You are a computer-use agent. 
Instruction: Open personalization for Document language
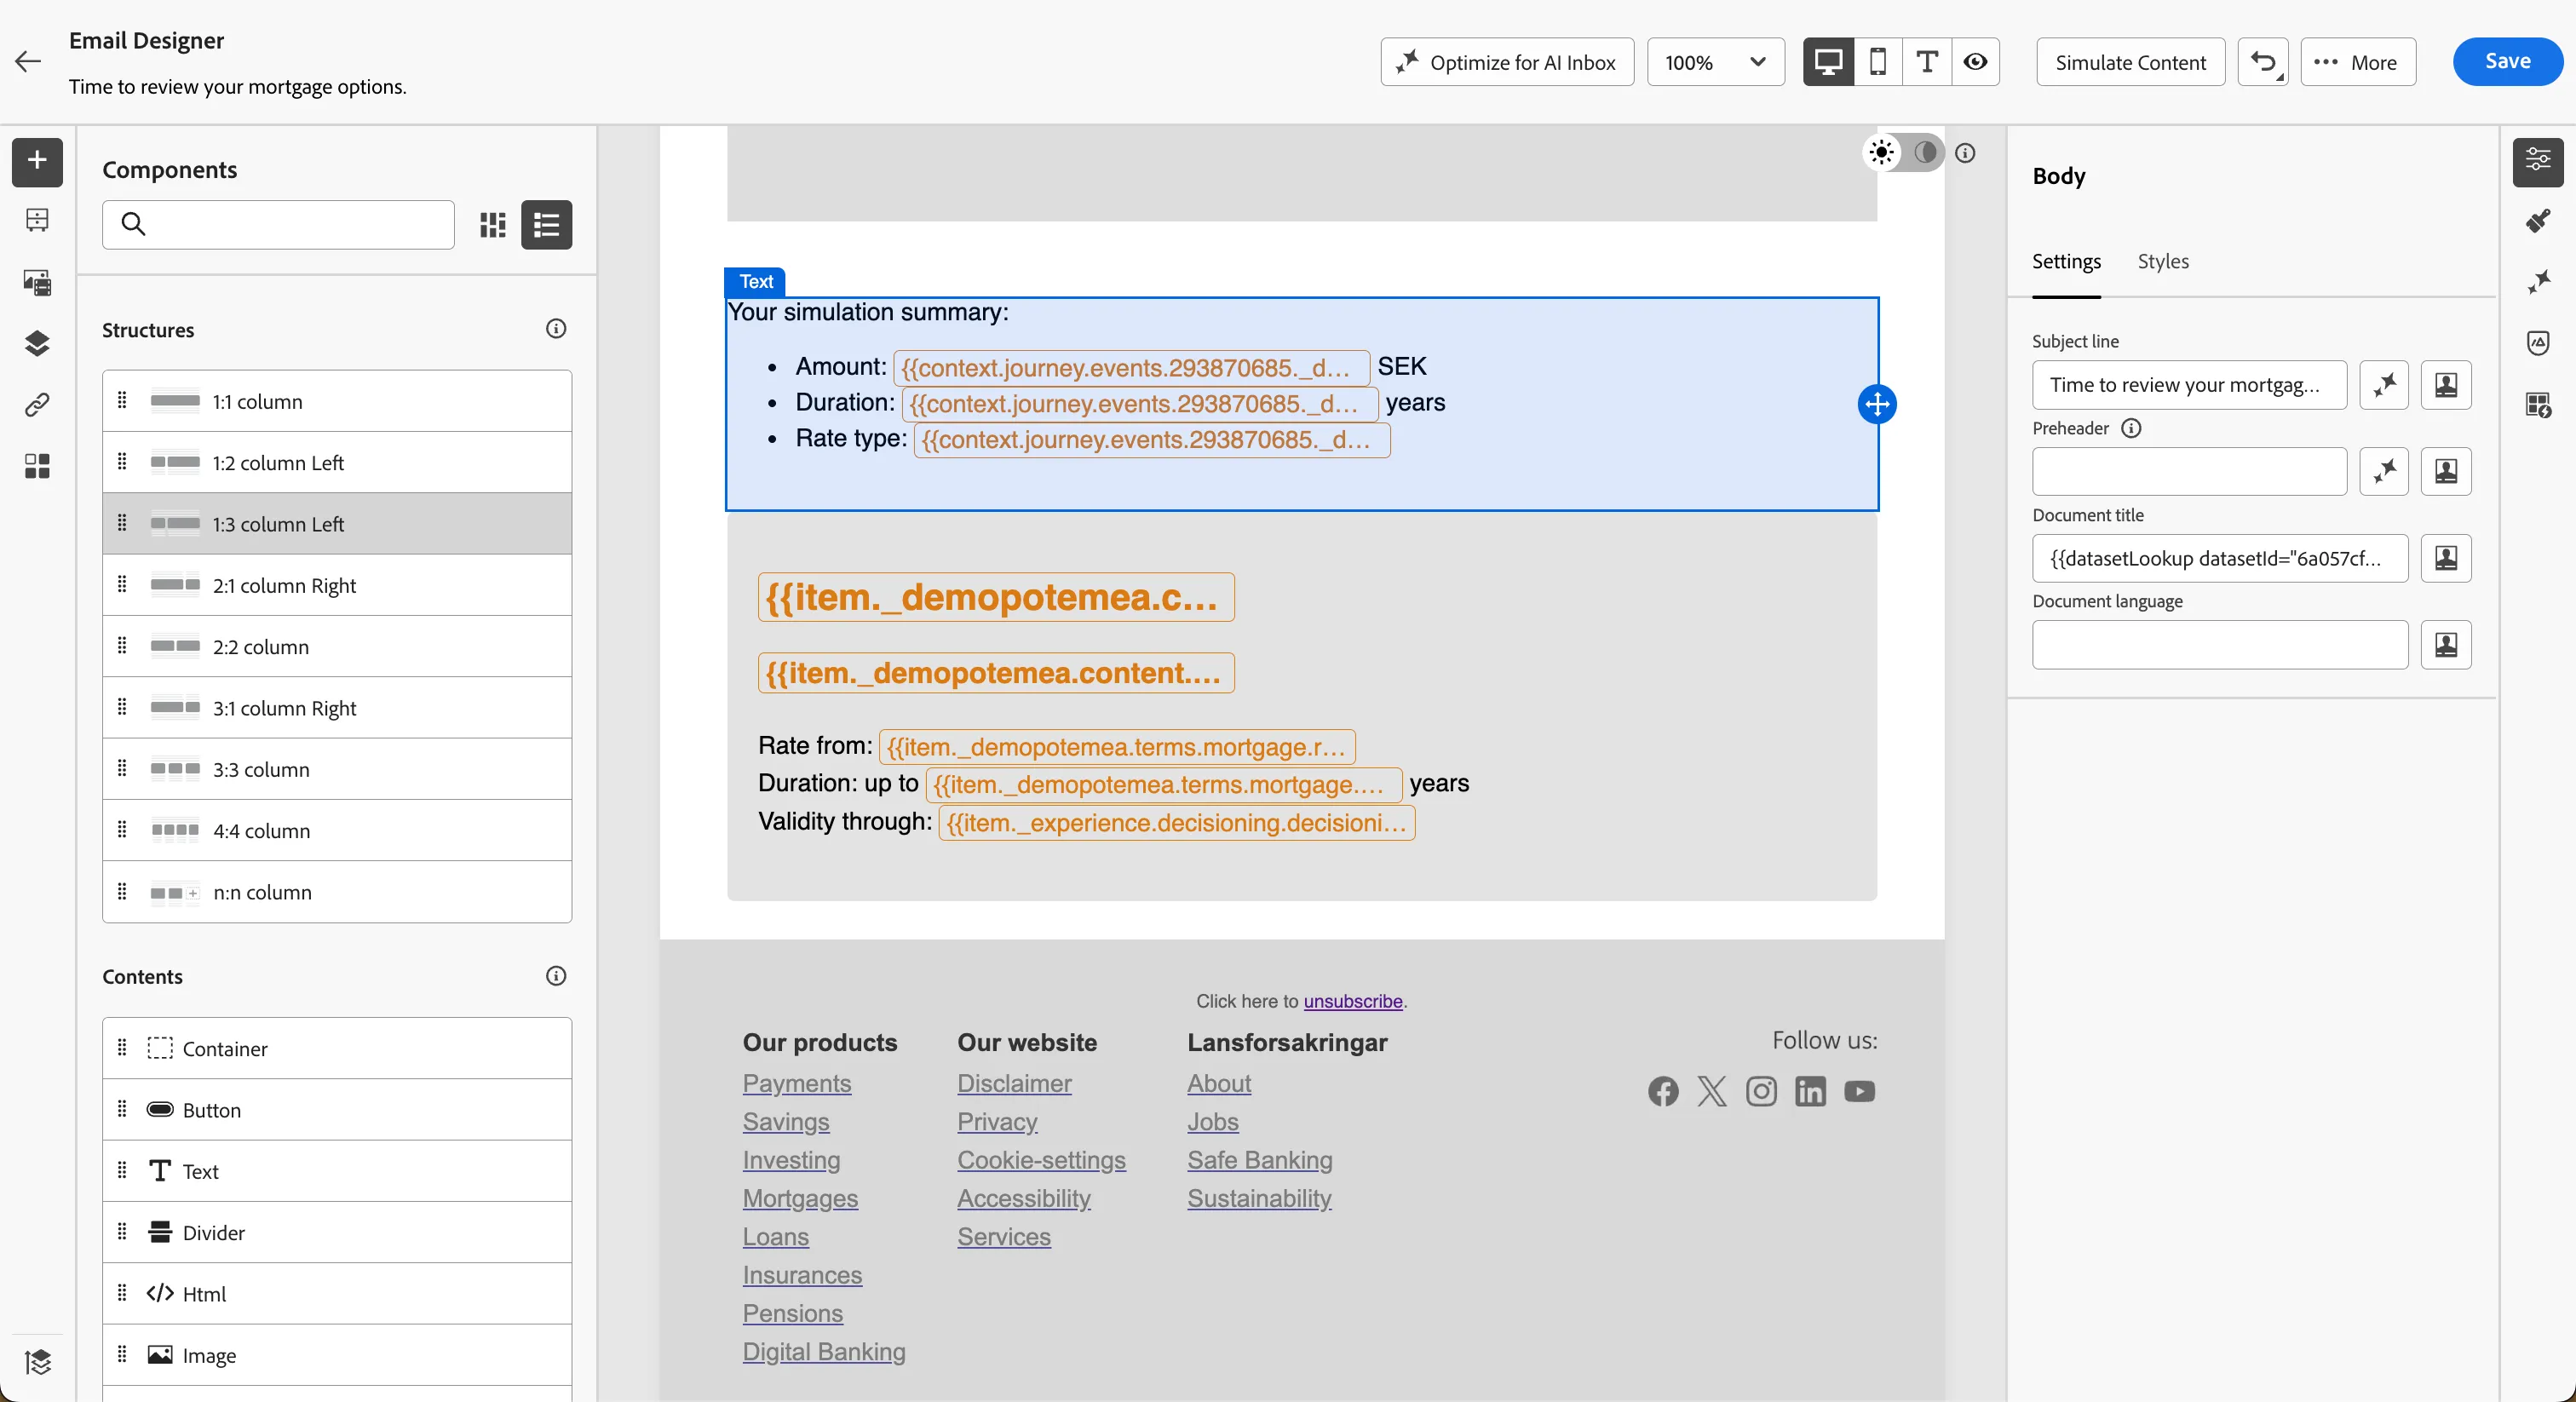coord(2446,645)
